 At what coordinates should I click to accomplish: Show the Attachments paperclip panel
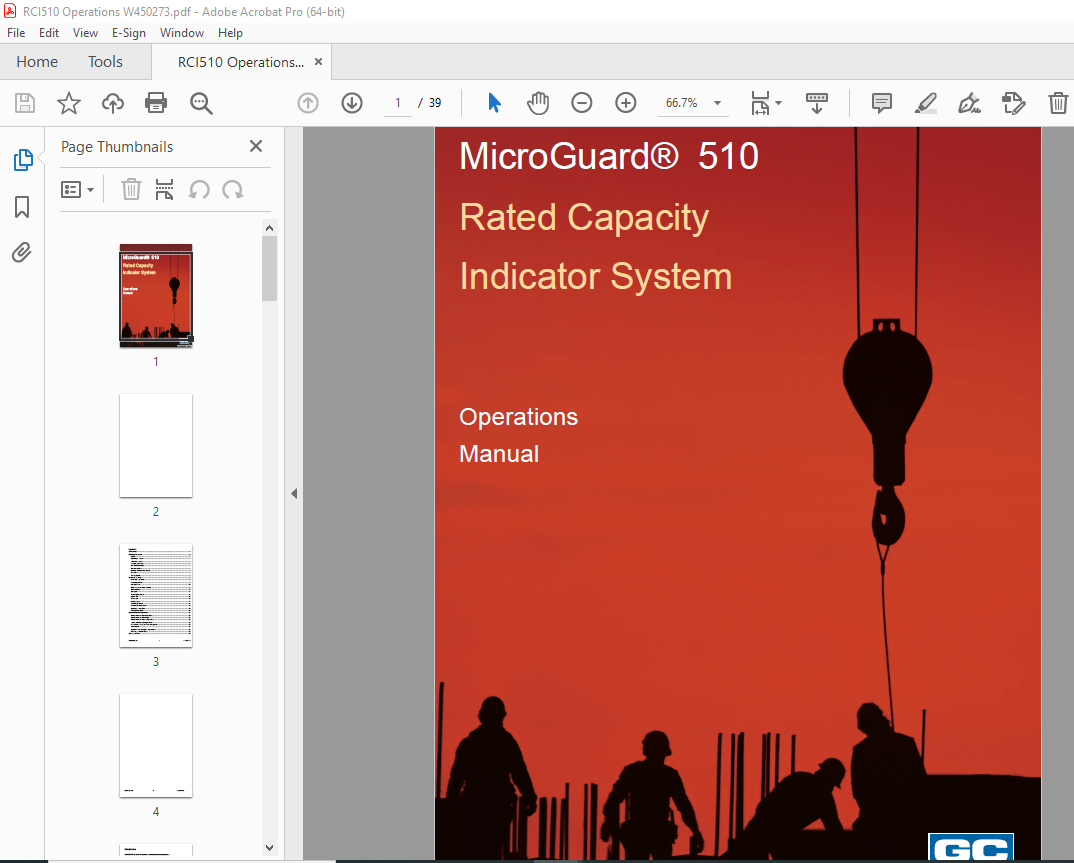pos(22,253)
